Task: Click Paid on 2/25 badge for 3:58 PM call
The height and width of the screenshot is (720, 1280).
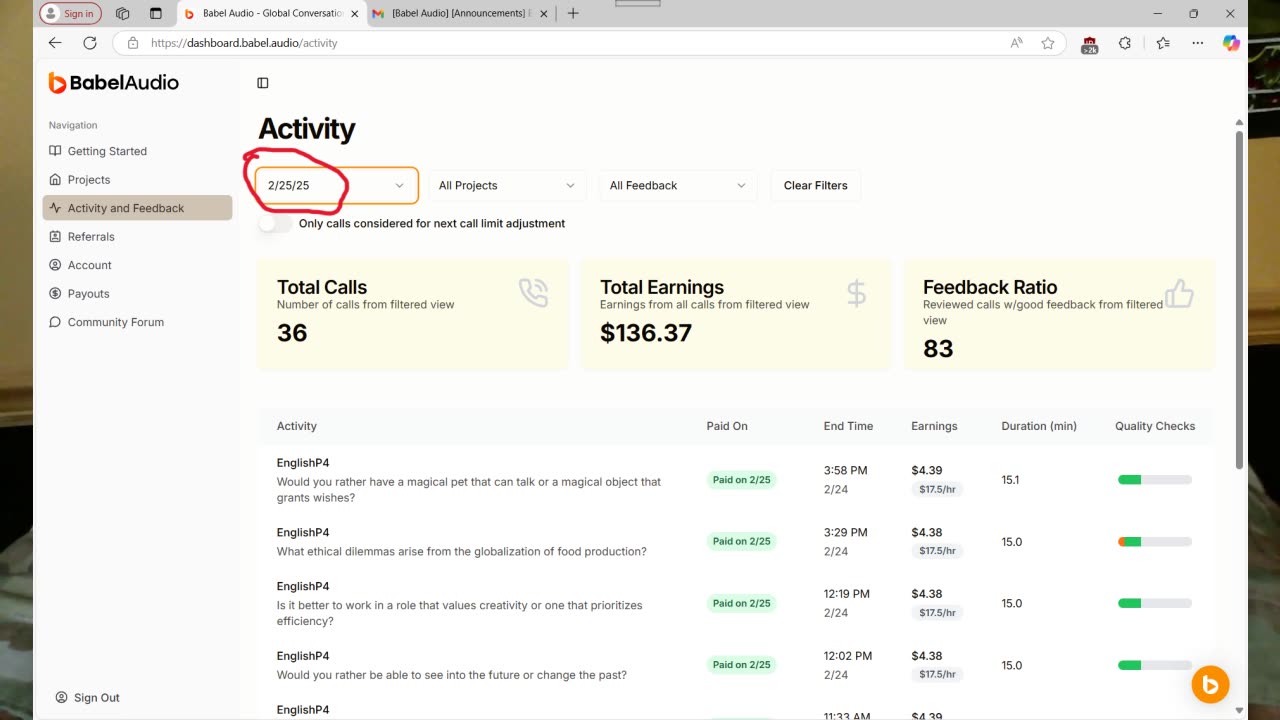Action: point(741,480)
